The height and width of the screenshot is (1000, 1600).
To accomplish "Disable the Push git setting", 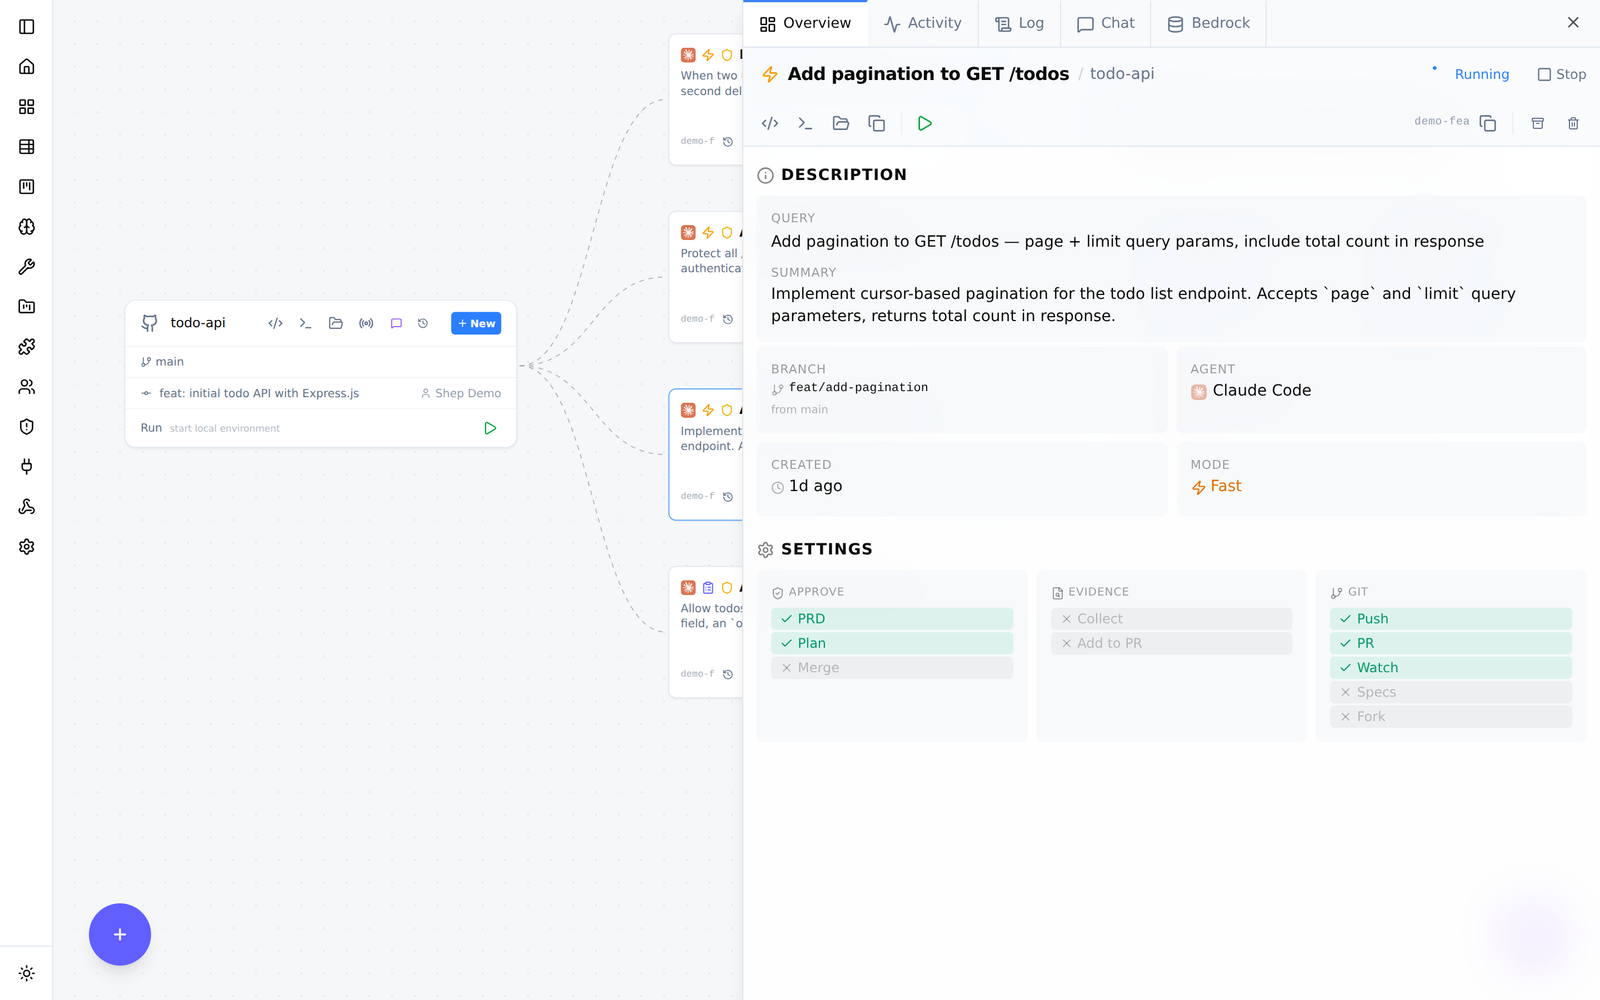I will 1451,619.
